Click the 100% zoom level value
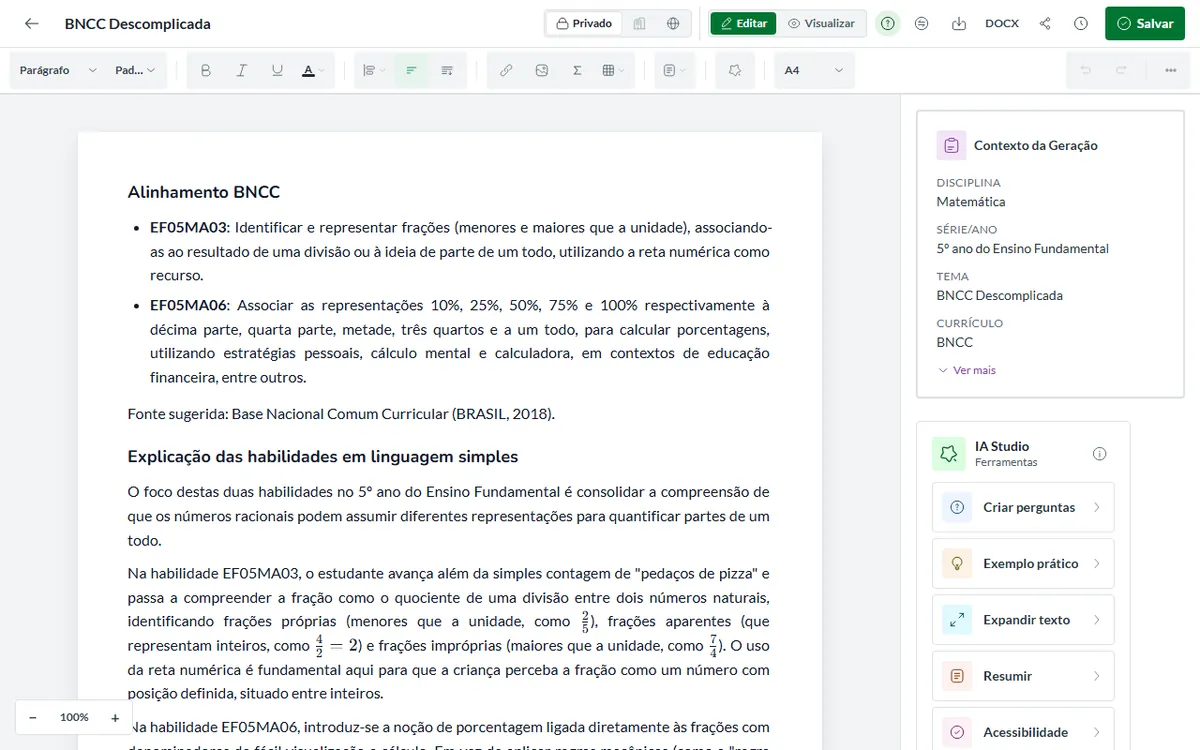Image resolution: width=1200 pixels, height=750 pixels. pyautogui.click(x=74, y=717)
